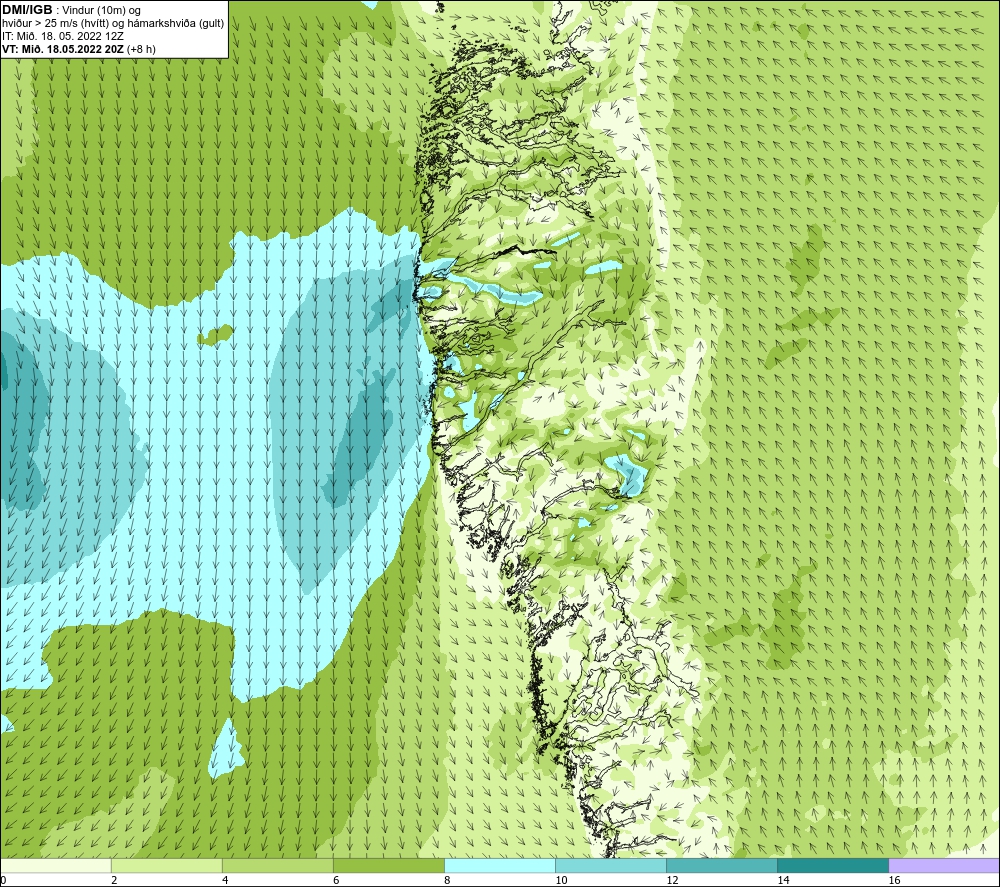Image resolution: width=1000 pixels, height=887 pixels.
Task: Click the 12–14 m/s teal legend swatch
Action: pyautogui.click(x=722, y=865)
